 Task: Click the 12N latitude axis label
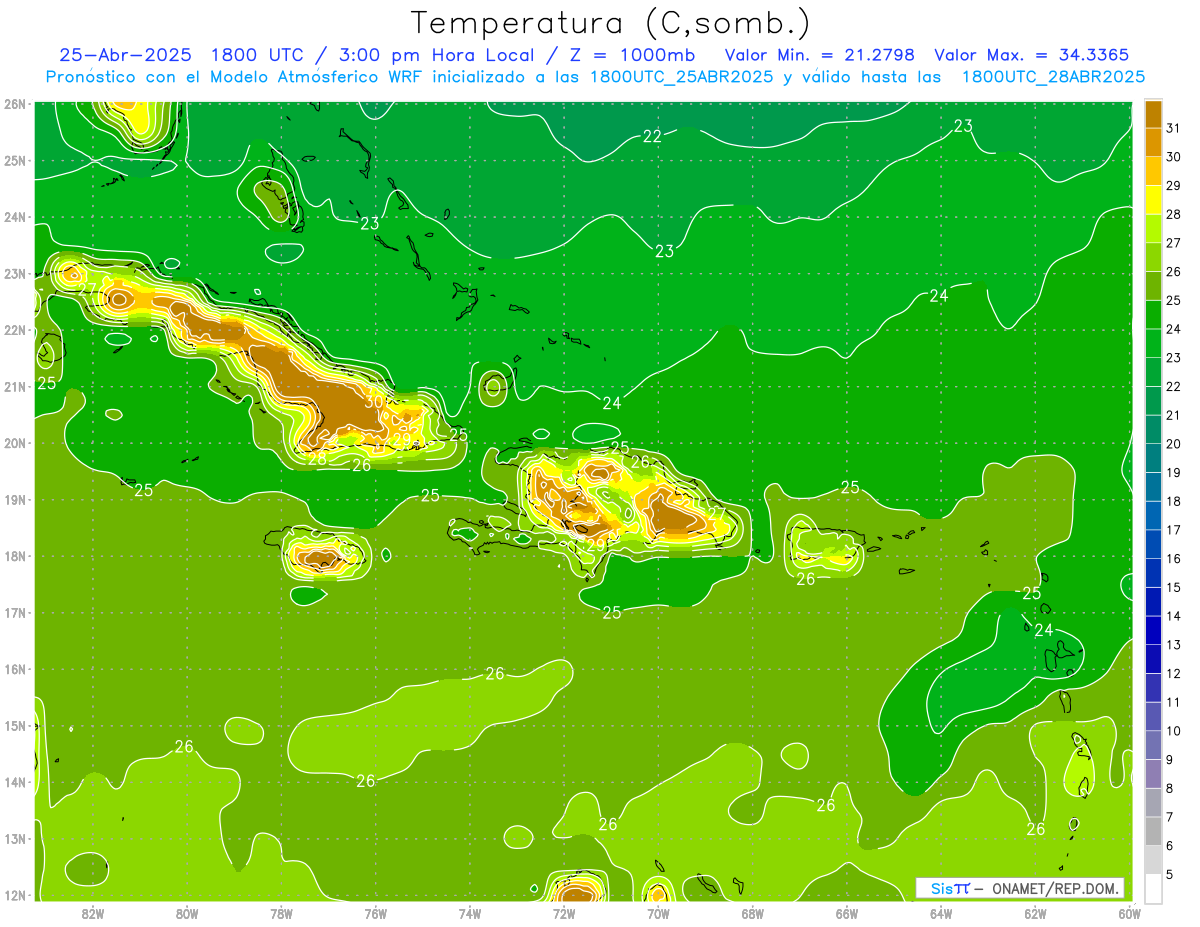tap(15, 895)
